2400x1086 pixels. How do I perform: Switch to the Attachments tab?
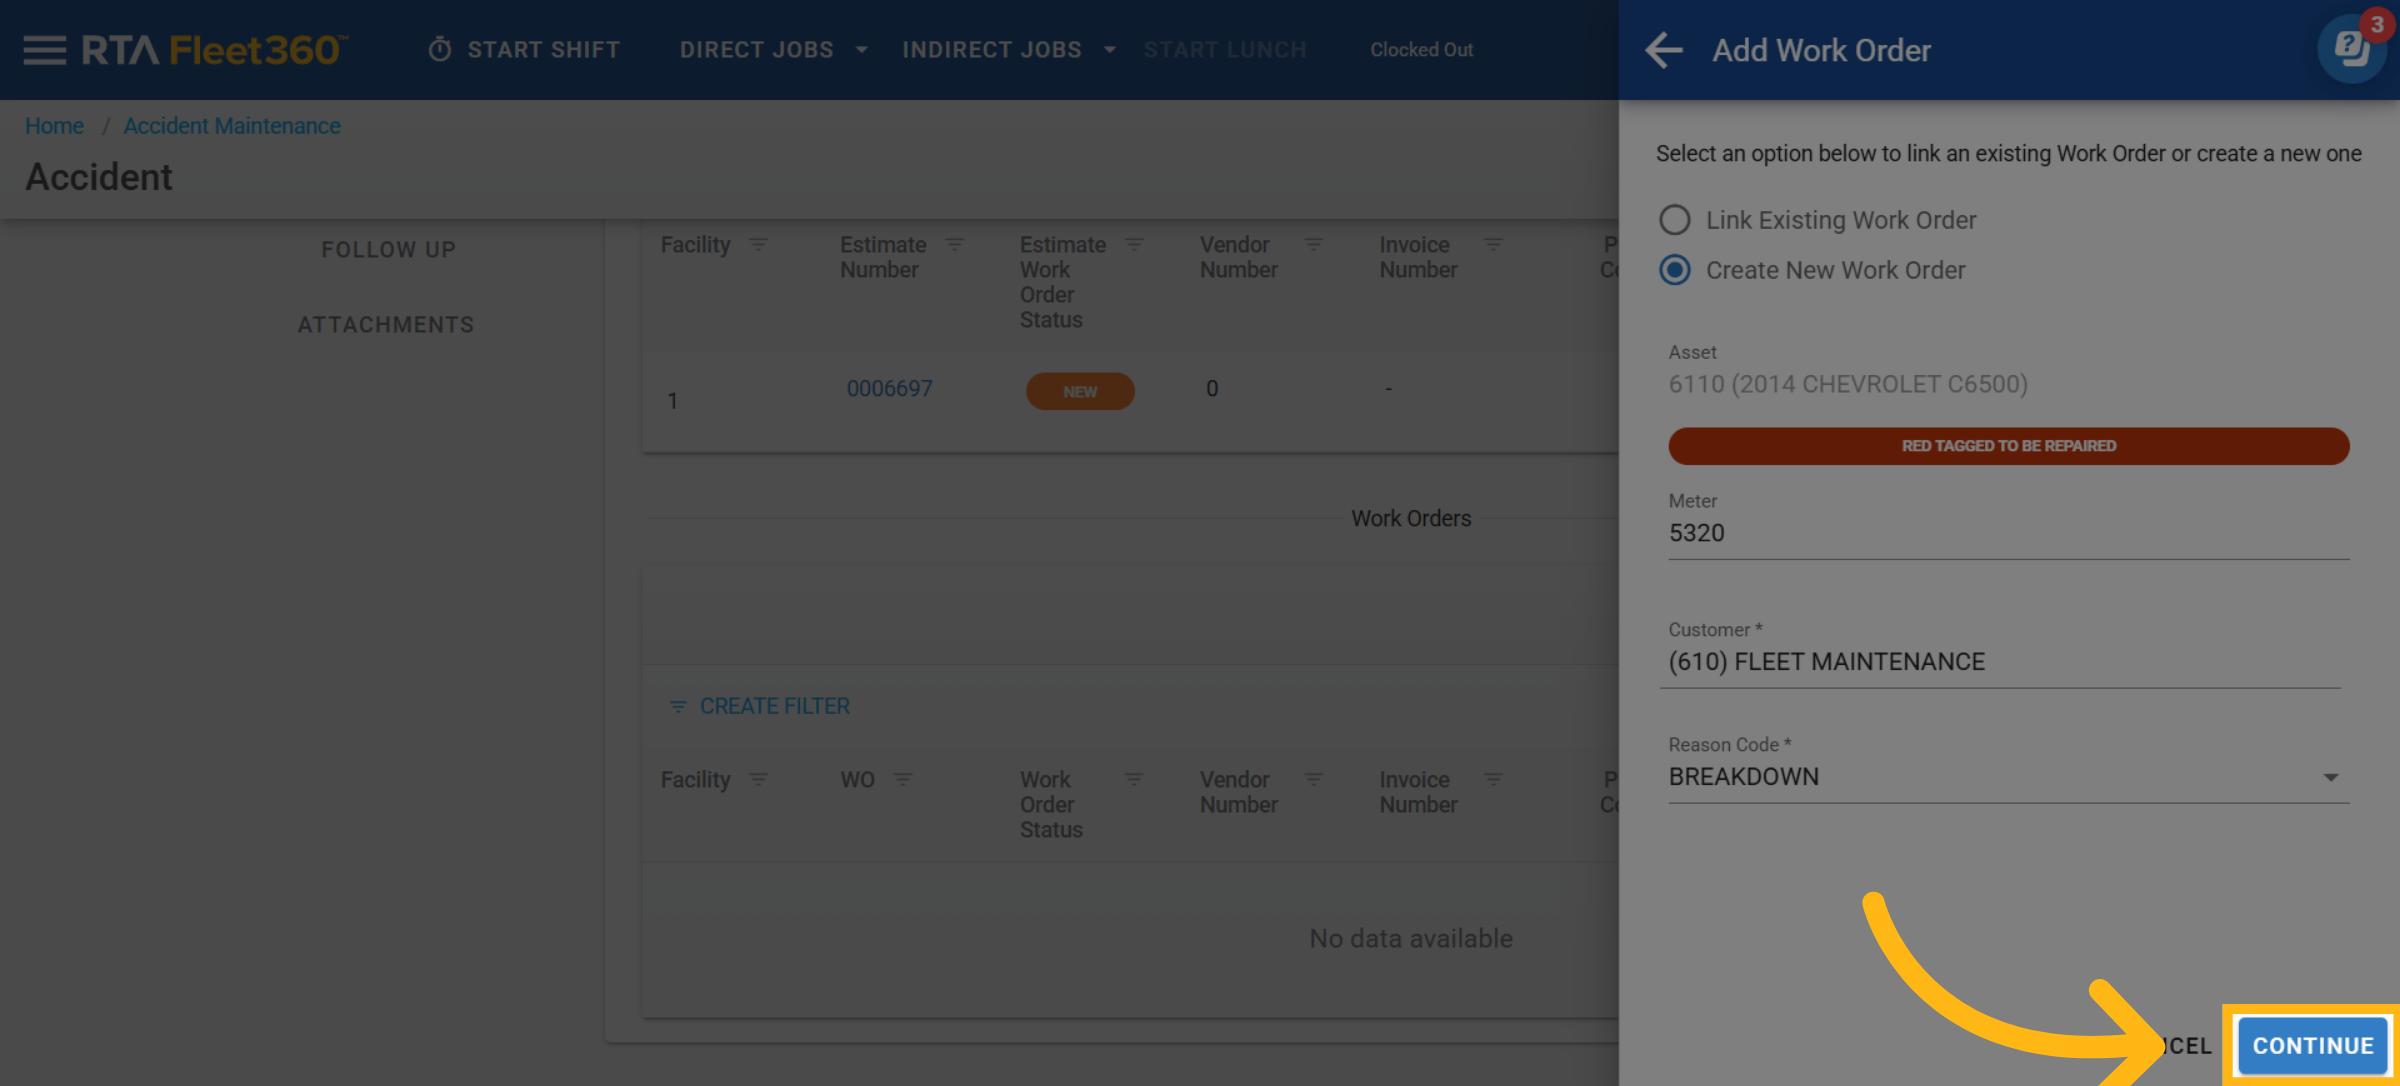coord(386,325)
